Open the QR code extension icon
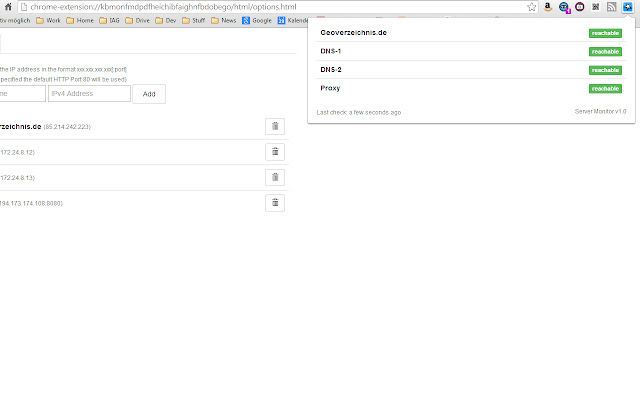The height and width of the screenshot is (400, 640). pos(596,7)
